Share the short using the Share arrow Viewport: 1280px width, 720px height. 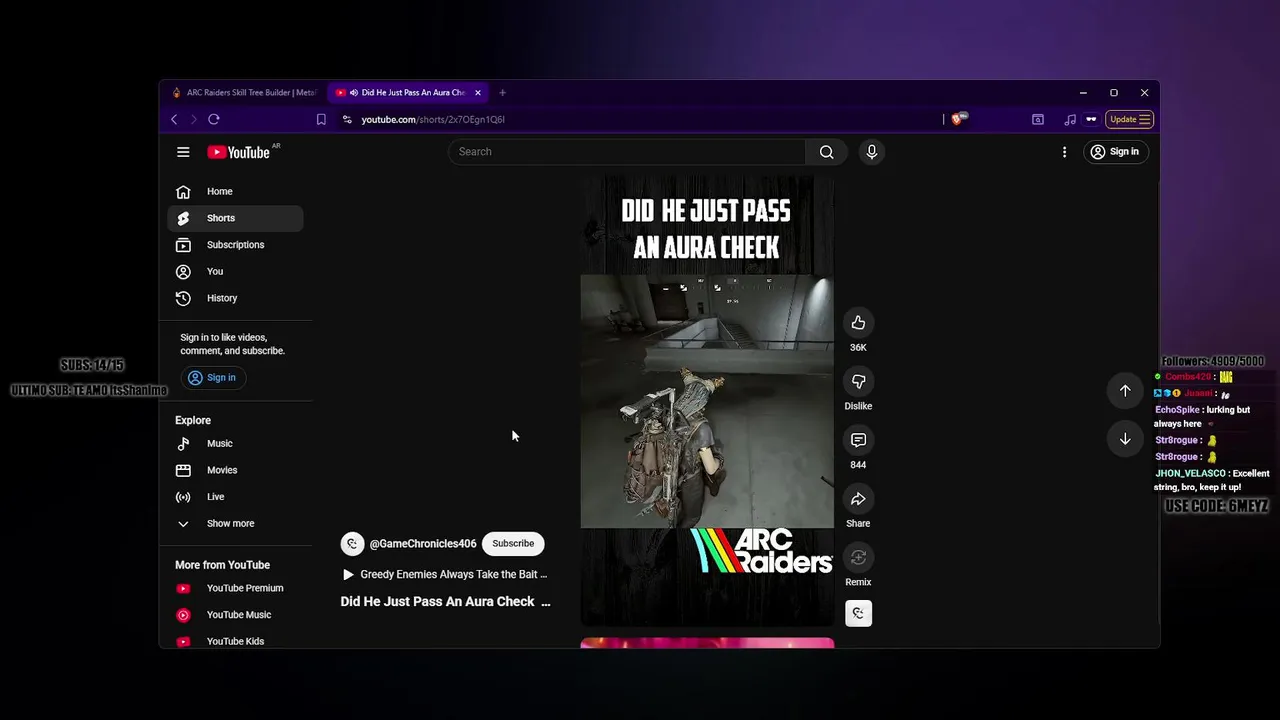(858, 499)
